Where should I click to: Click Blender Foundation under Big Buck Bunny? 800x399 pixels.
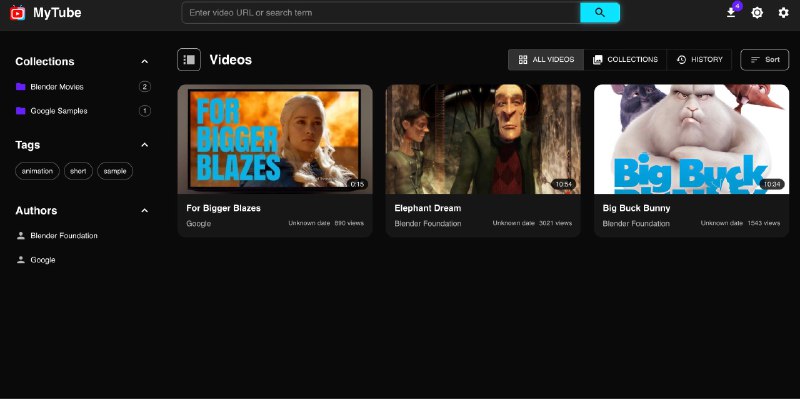point(636,223)
